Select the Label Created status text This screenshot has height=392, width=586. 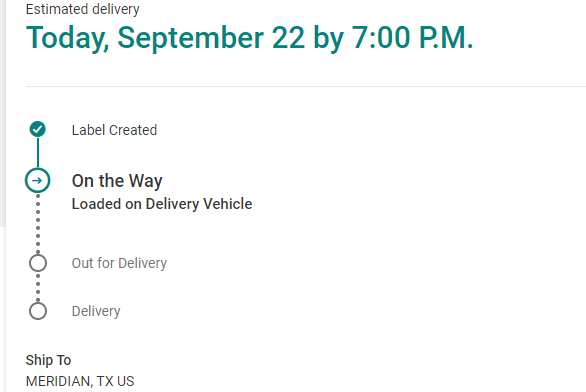click(x=114, y=130)
